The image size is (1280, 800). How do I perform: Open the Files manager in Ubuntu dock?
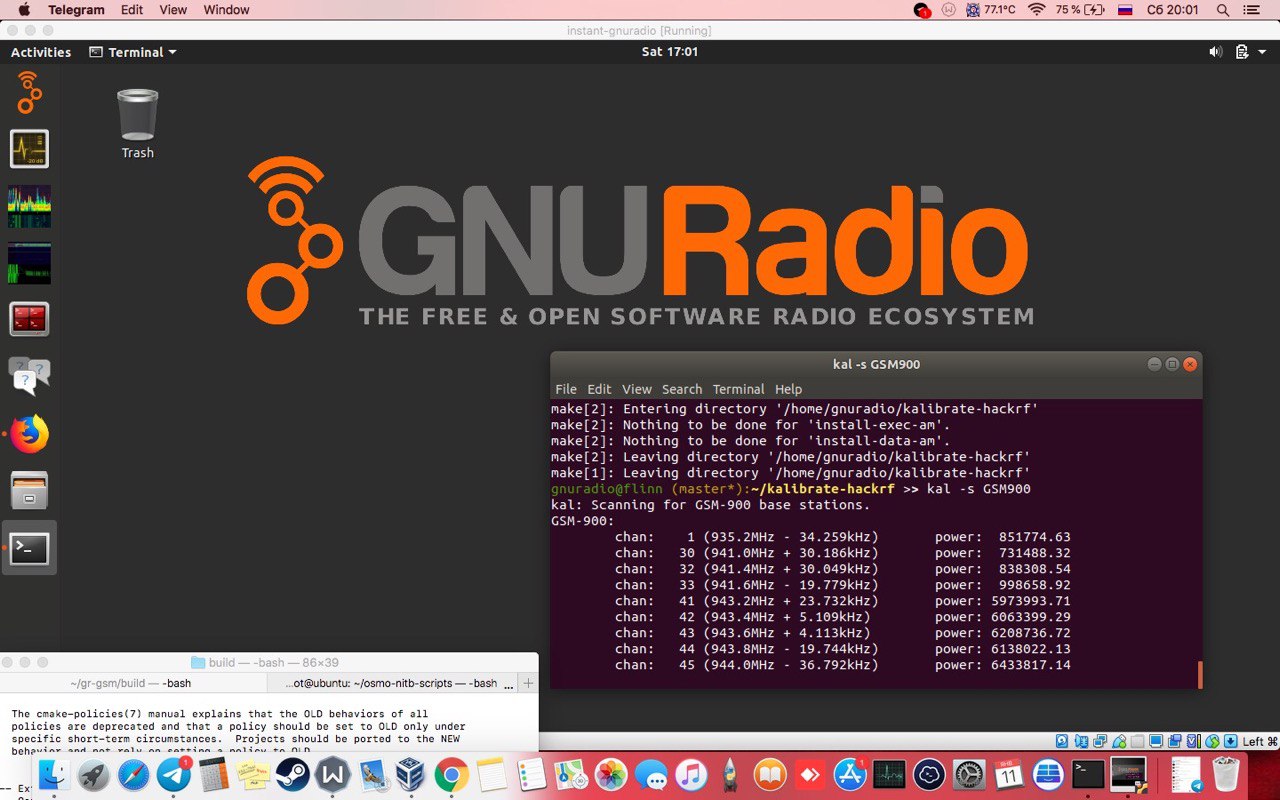[x=29, y=491]
